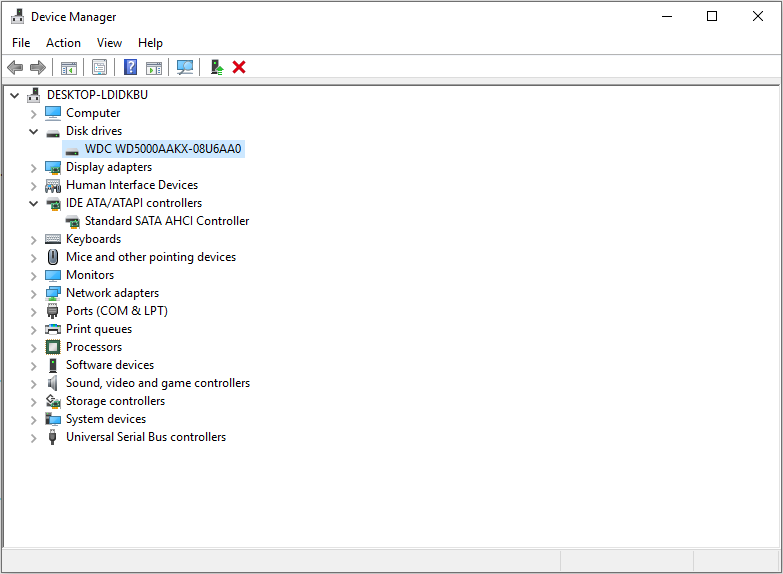Select the WDC WD5000AAKX-08U6AA0 label
The image size is (783, 574).
[163, 149]
